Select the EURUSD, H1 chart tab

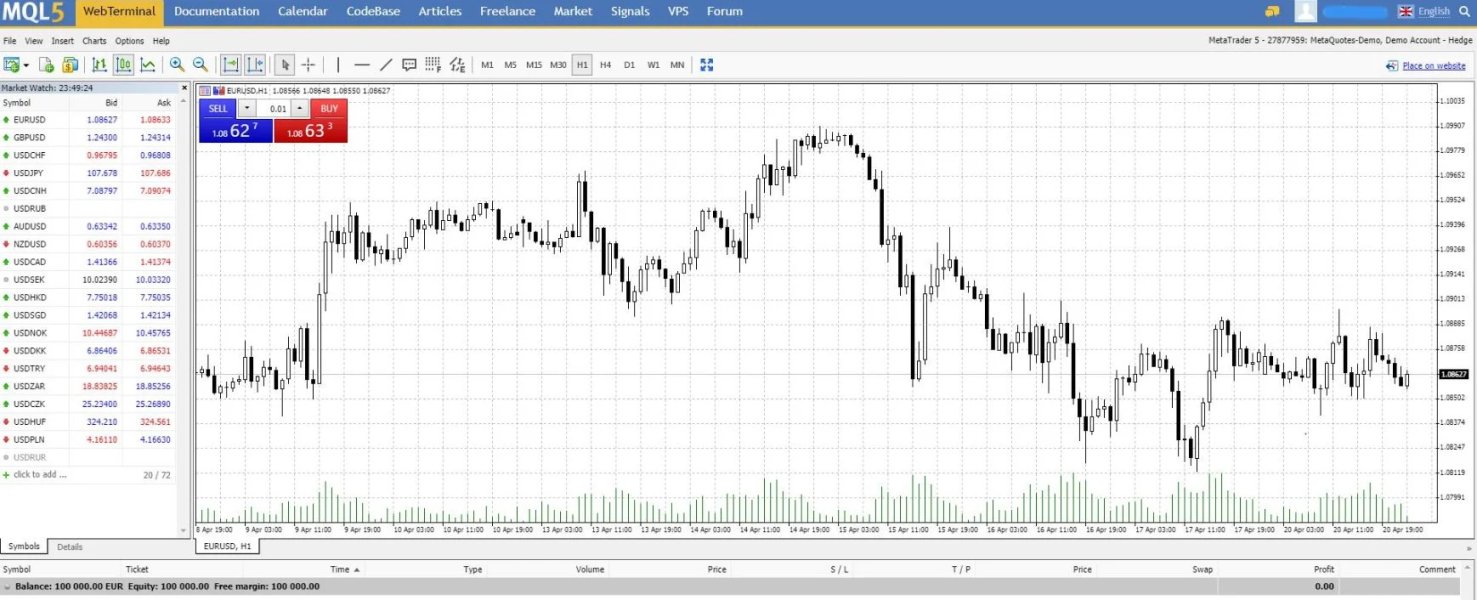coord(227,547)
